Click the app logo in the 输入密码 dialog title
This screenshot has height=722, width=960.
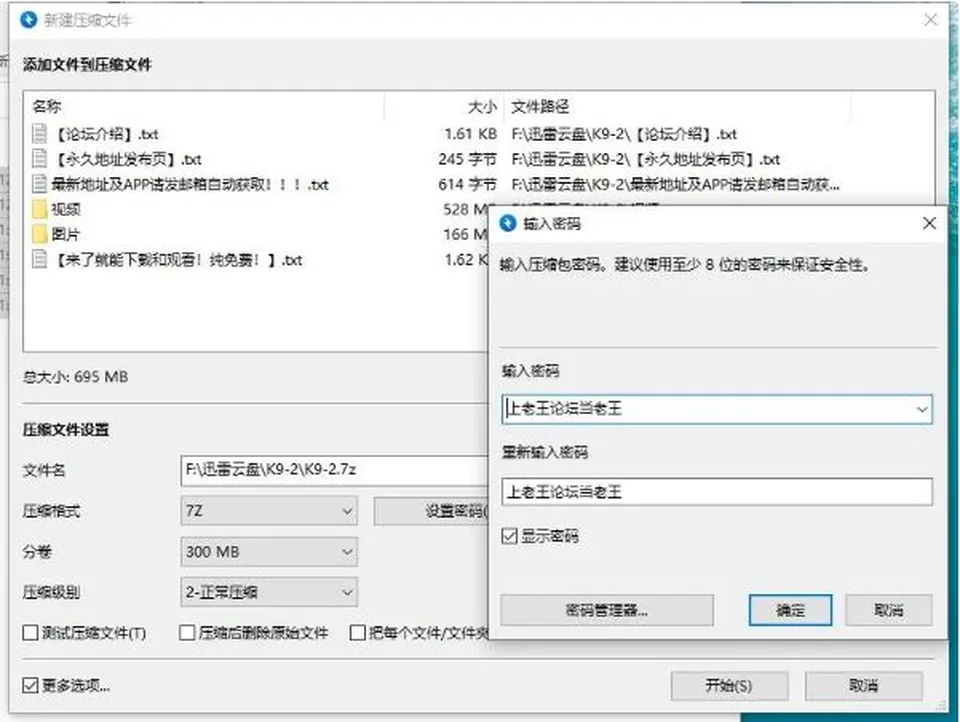(x=508, y=224)
